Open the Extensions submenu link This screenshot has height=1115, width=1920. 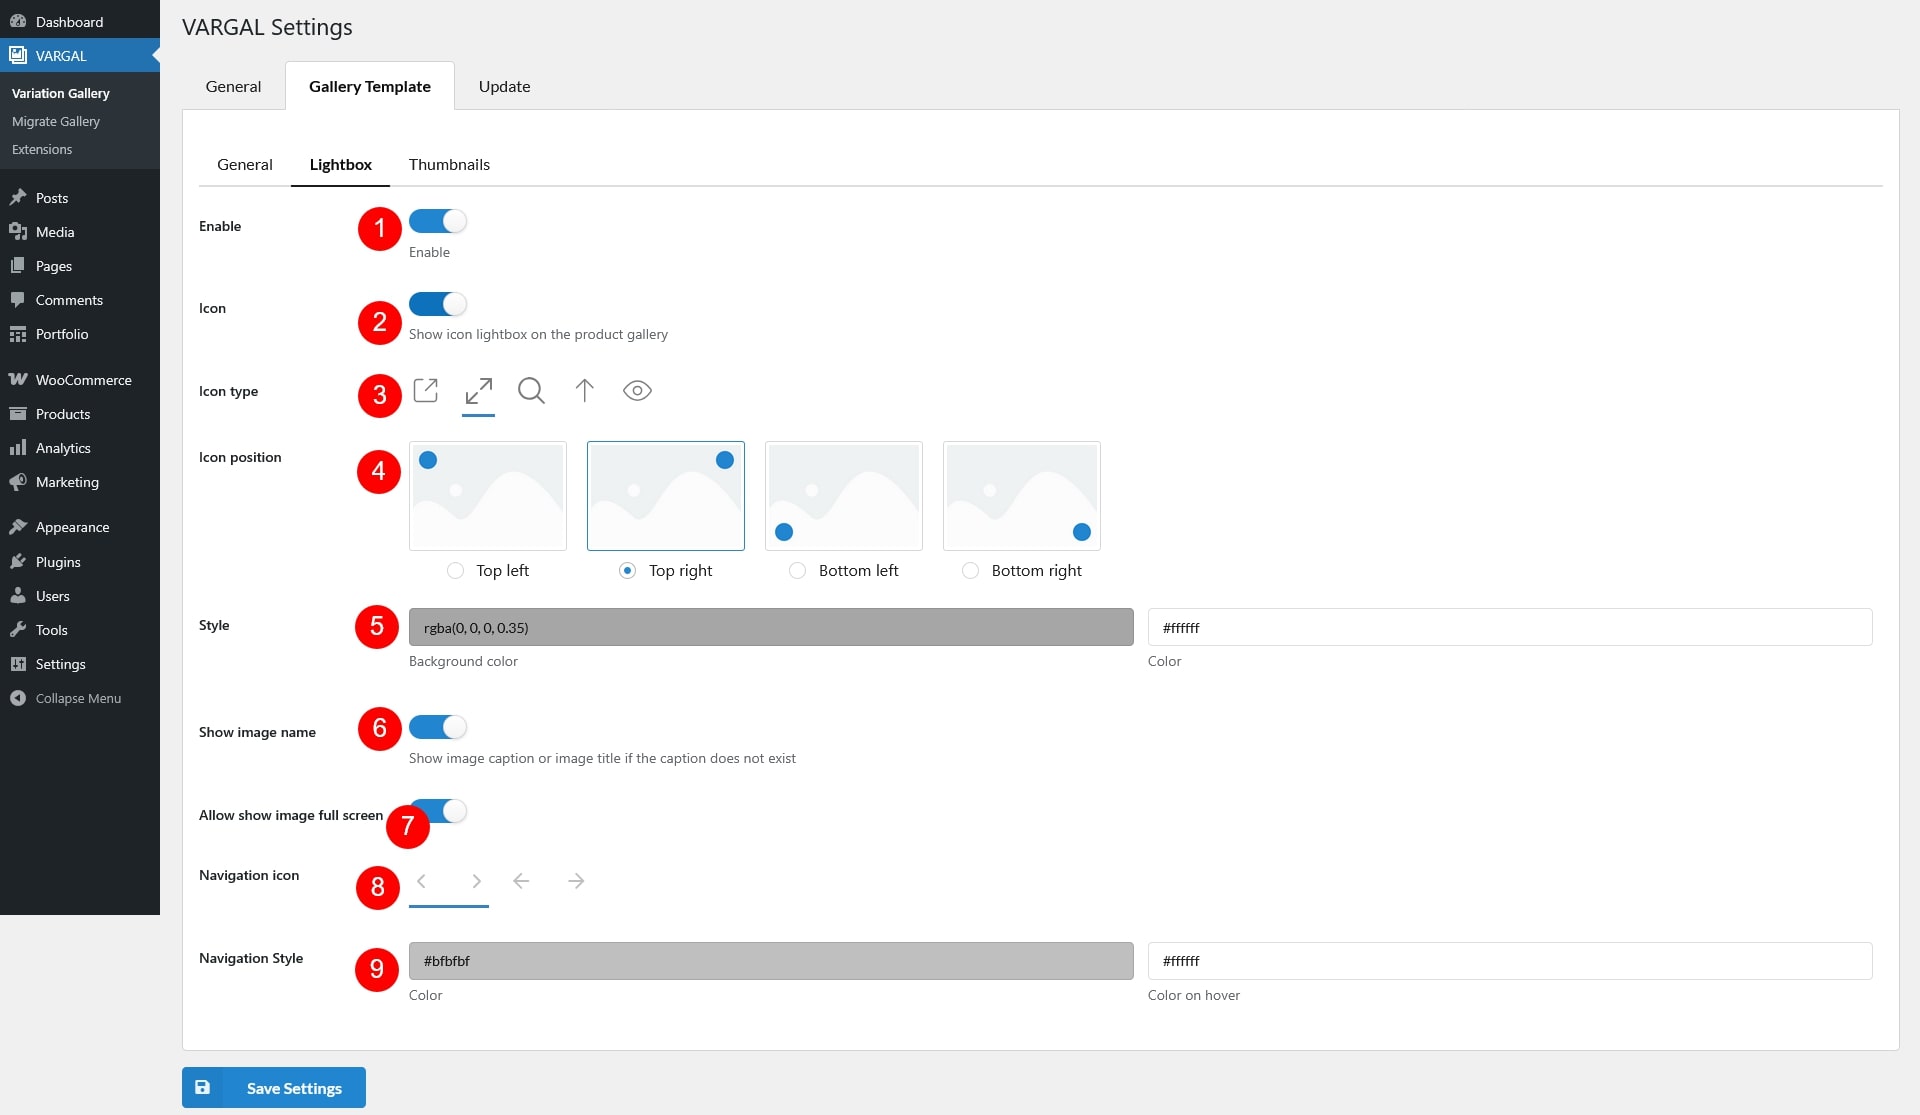pyautogui.click(x=42, y=149)
